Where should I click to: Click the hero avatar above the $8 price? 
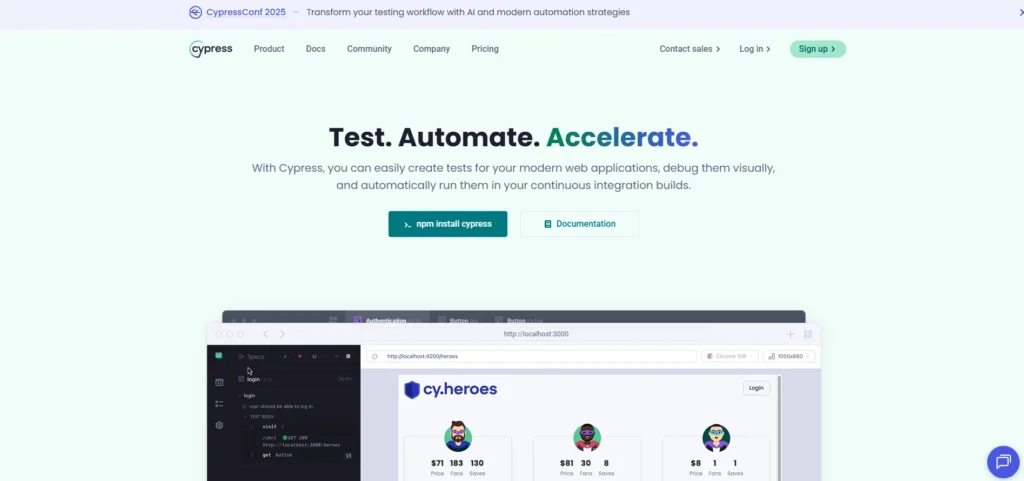(716, 437)
